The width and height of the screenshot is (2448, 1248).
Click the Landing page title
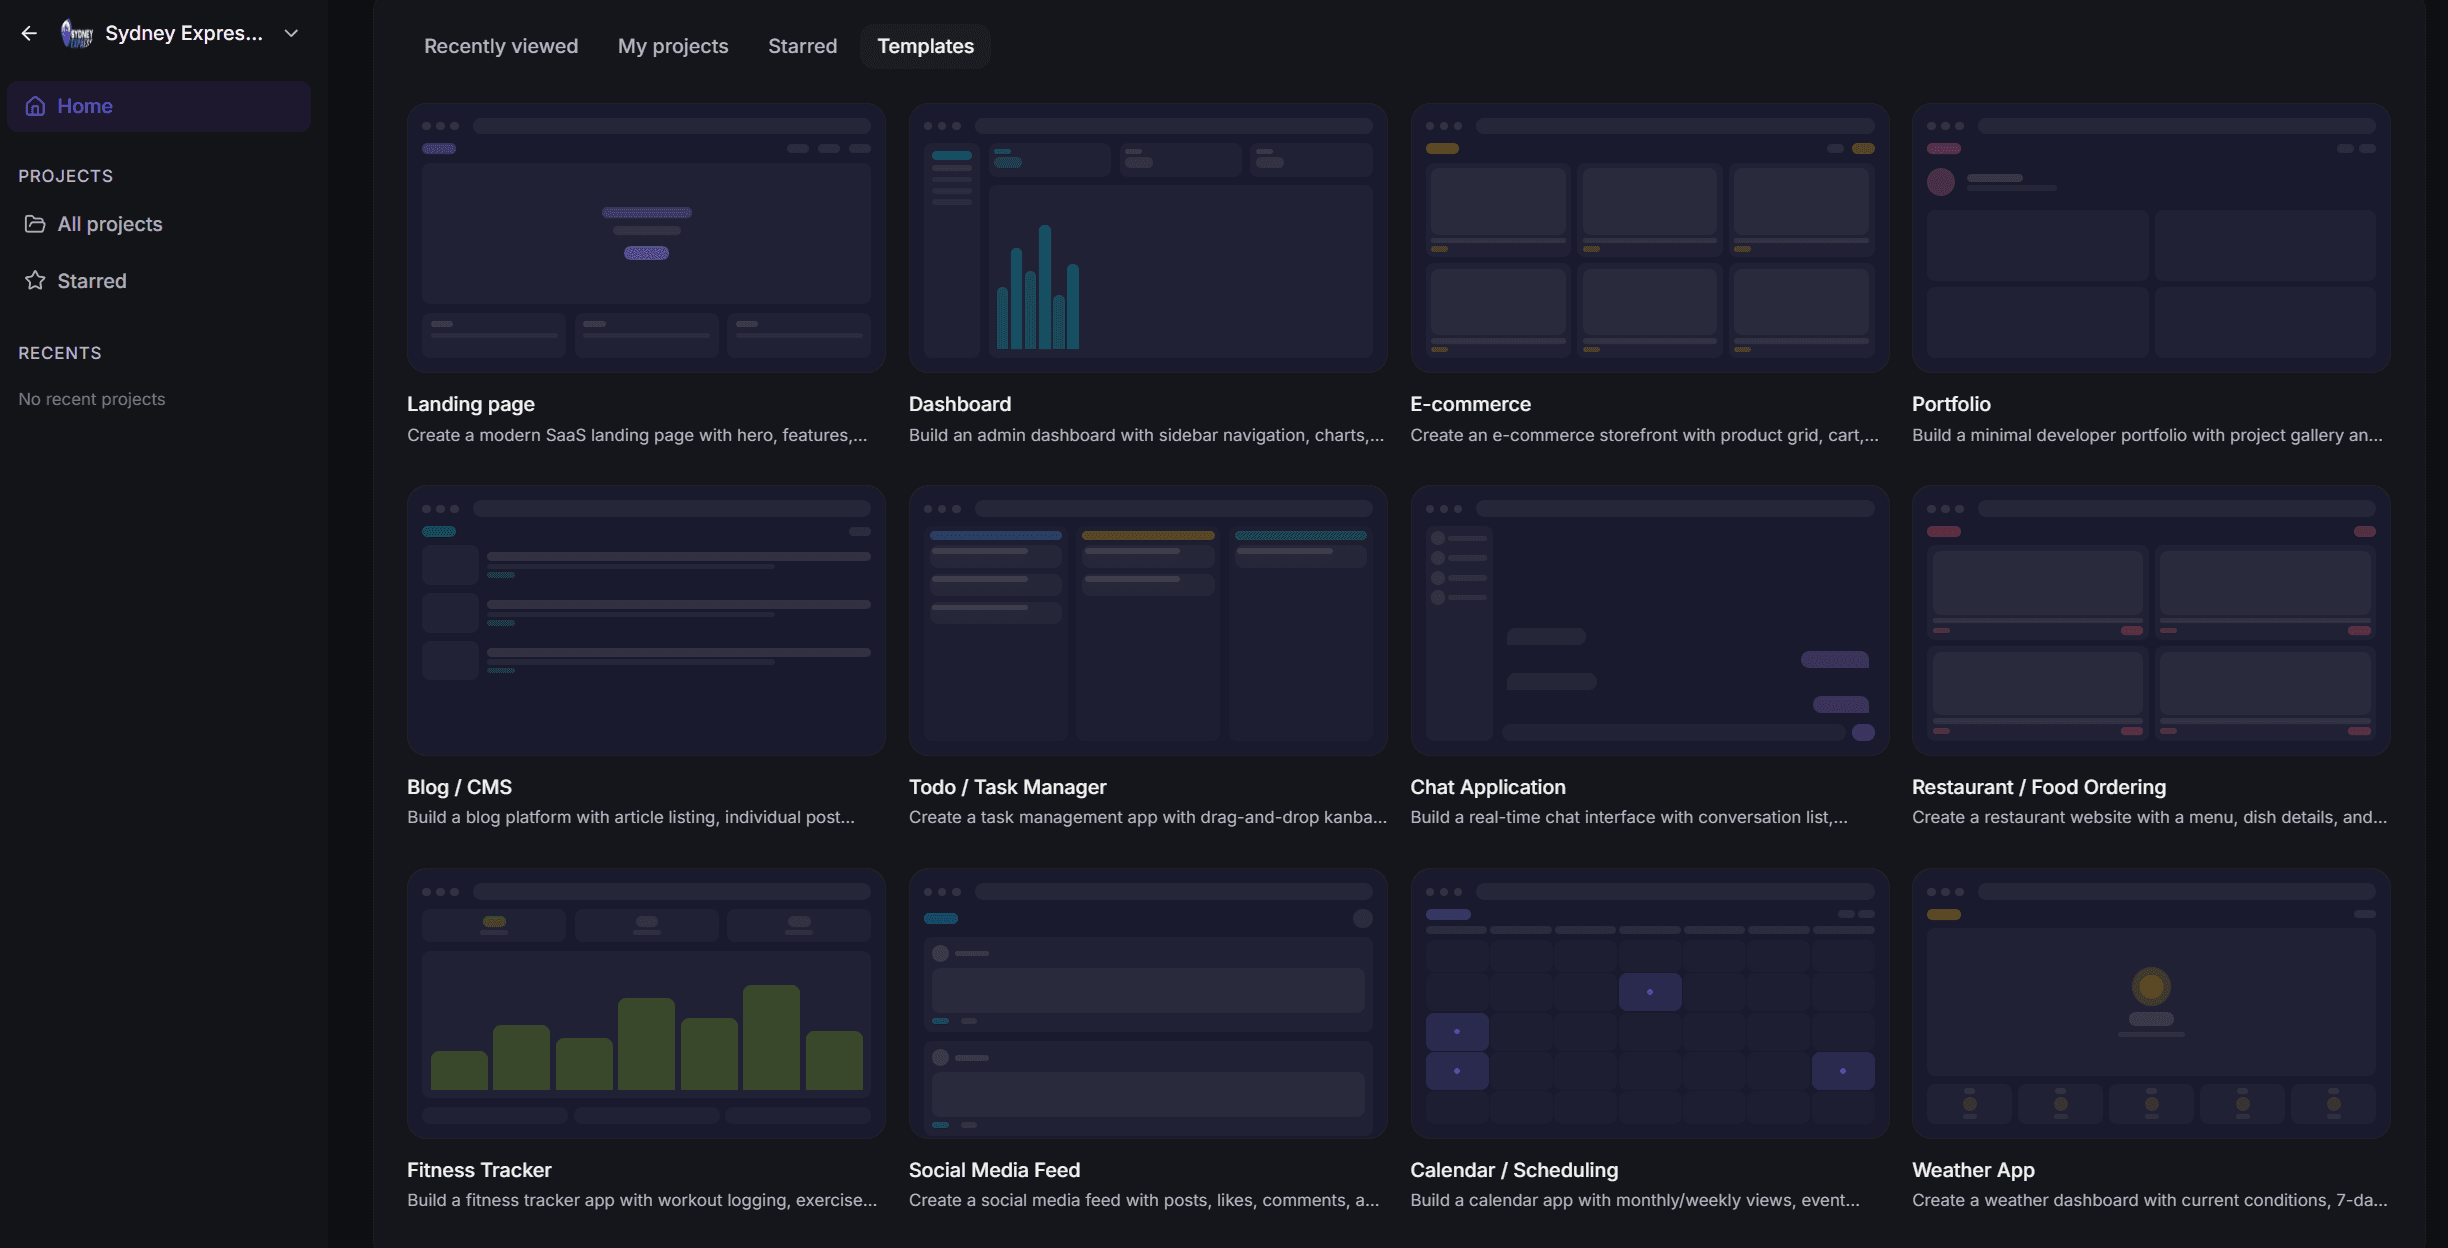471,404
